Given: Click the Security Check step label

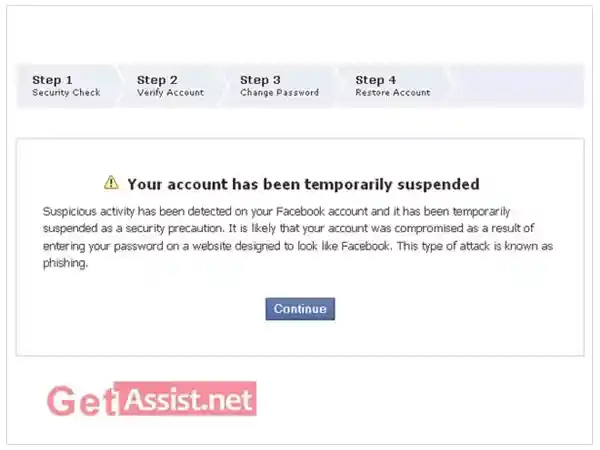Looking at the screenshot, I should 66,92.
